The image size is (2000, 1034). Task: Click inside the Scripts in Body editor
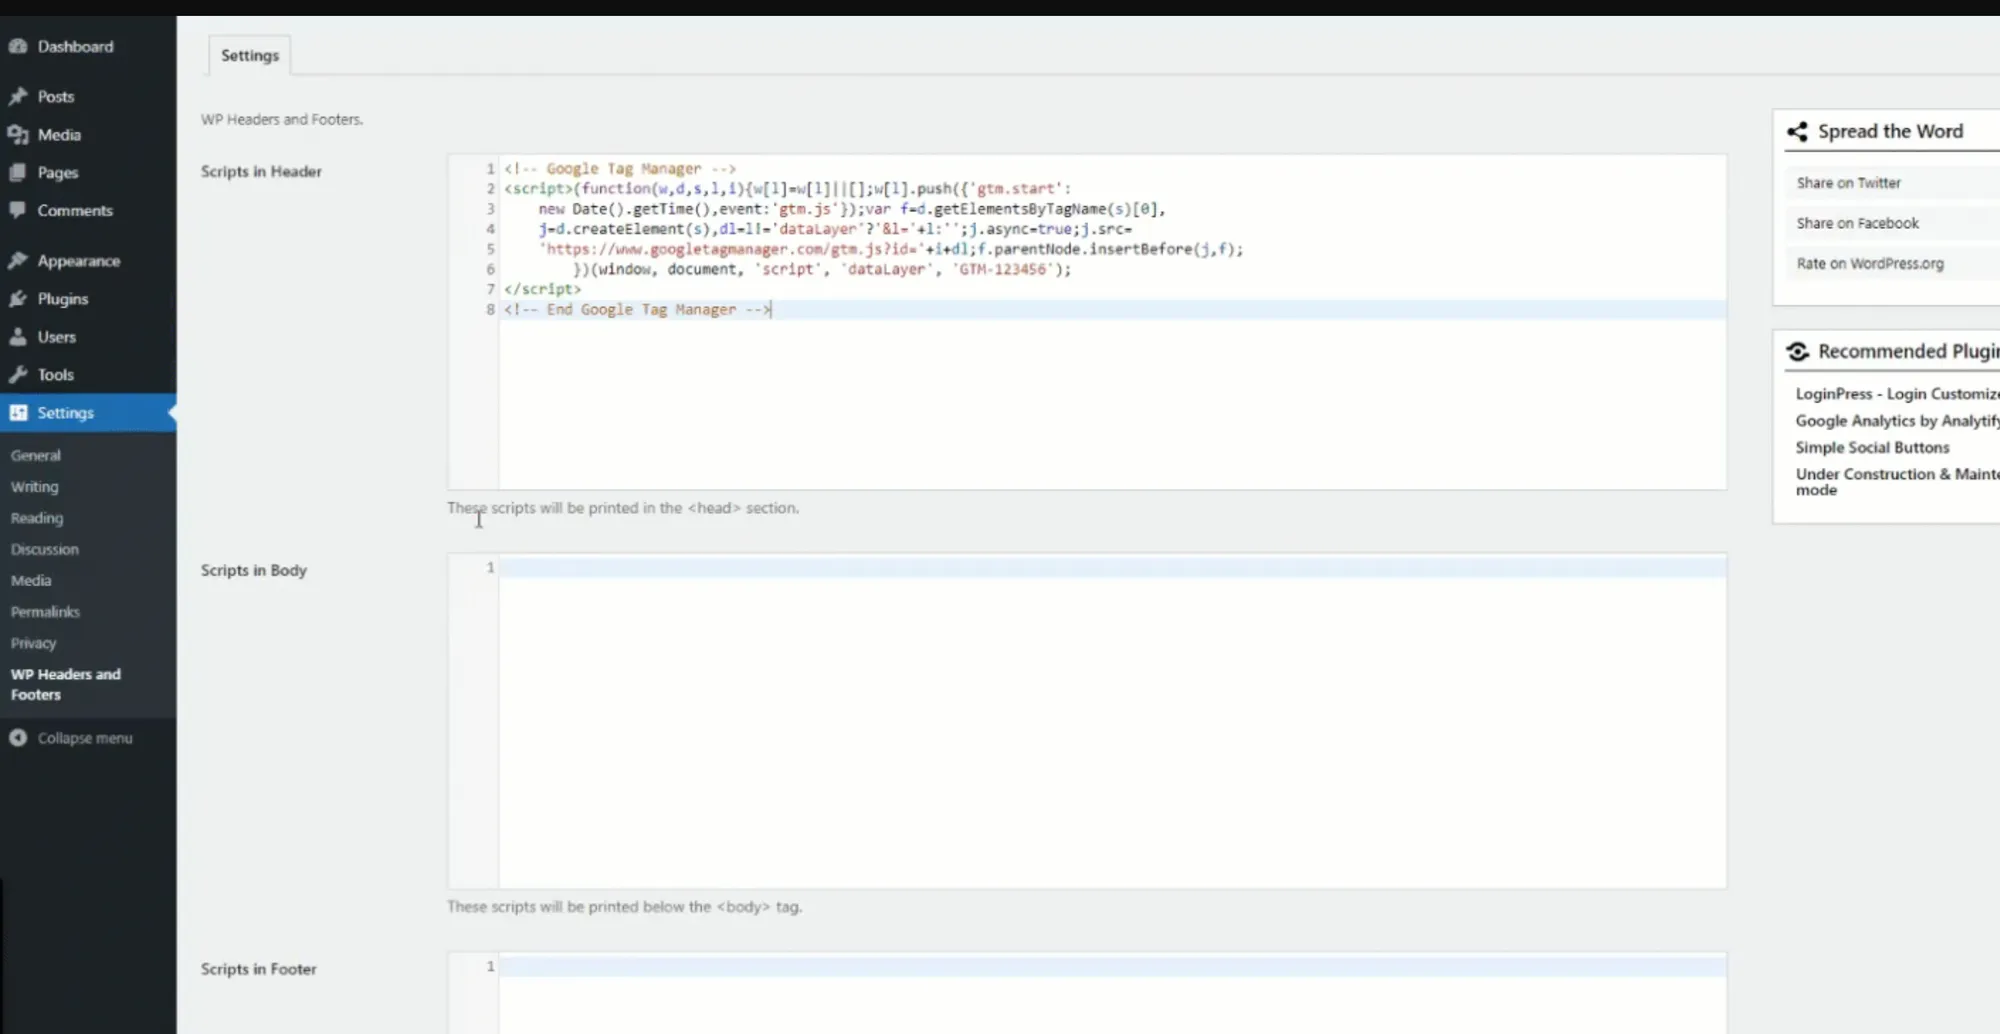click(x=1110, y=720)
